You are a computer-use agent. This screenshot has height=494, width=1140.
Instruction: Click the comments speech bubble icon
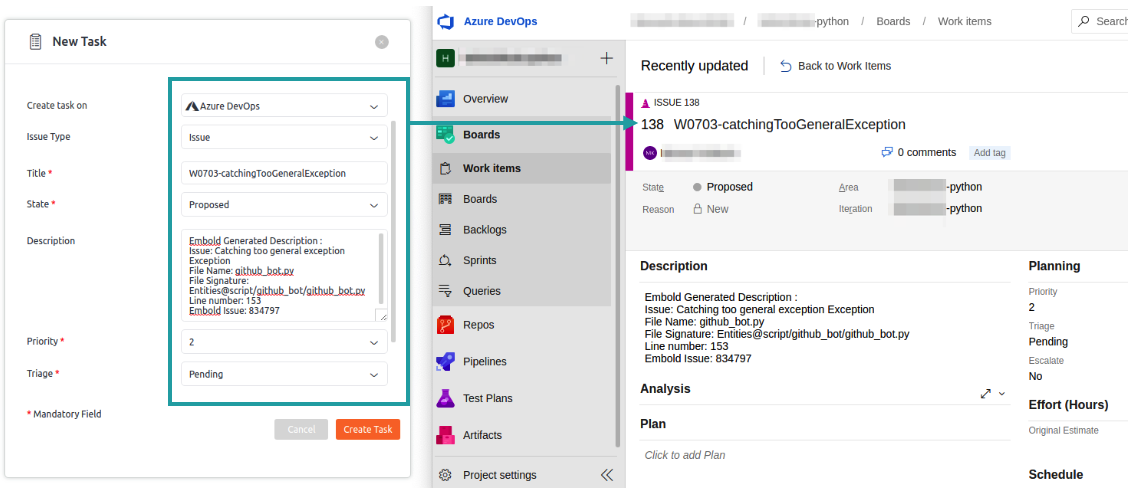887,153
